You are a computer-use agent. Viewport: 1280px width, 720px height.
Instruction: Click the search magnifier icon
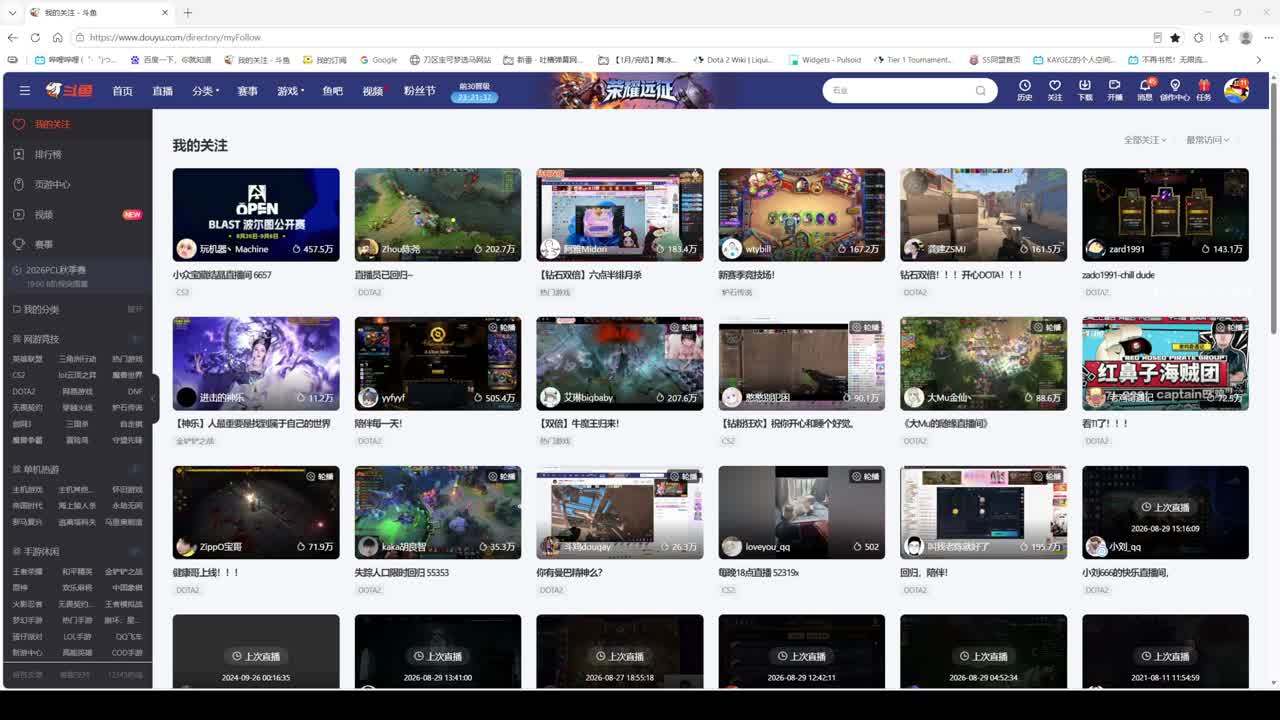(x=981, y=90)
